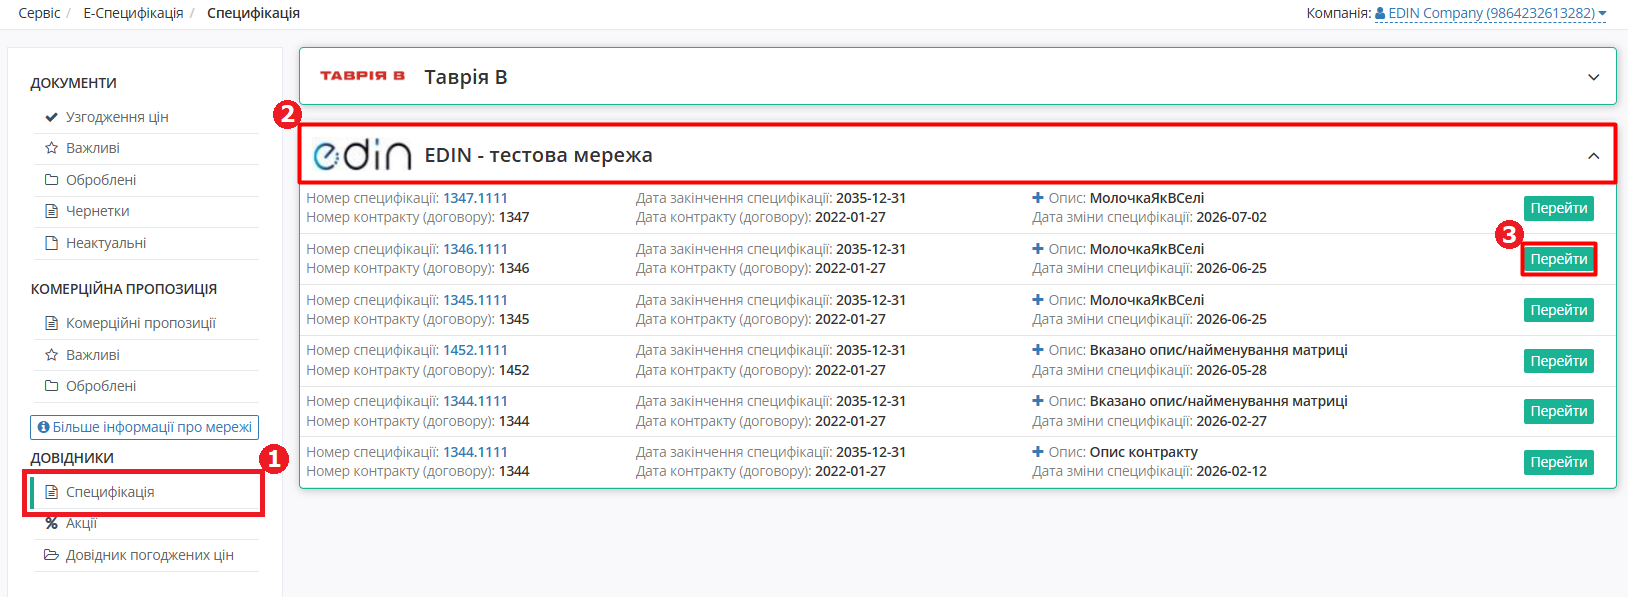1628x597 pixels.
Task: Go to Сервіс in the breadcrumb
Action: click(x=39, y=13)
